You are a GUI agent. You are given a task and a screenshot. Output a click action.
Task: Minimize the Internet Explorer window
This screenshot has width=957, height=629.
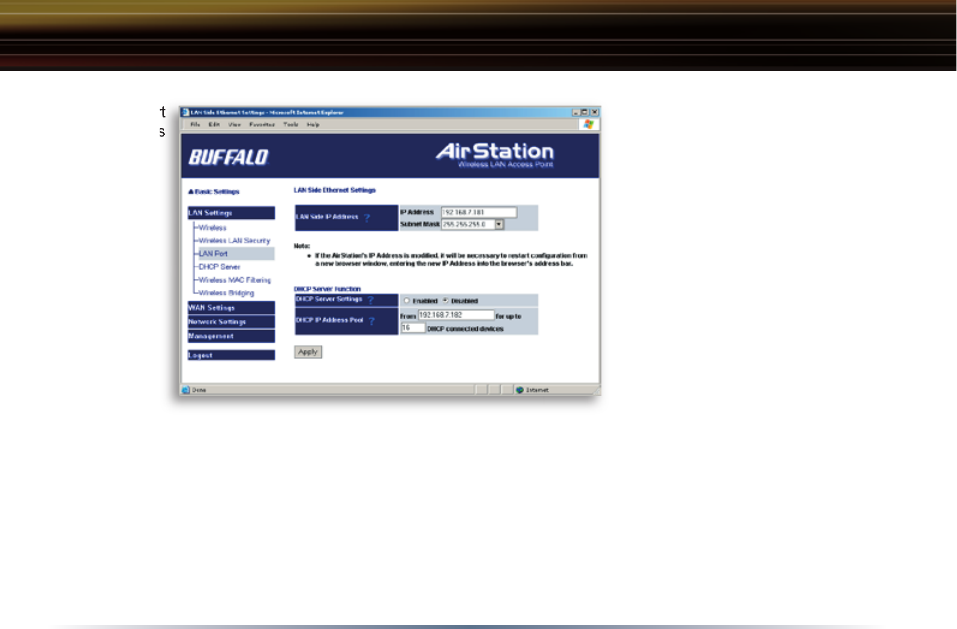coord(576,112)
